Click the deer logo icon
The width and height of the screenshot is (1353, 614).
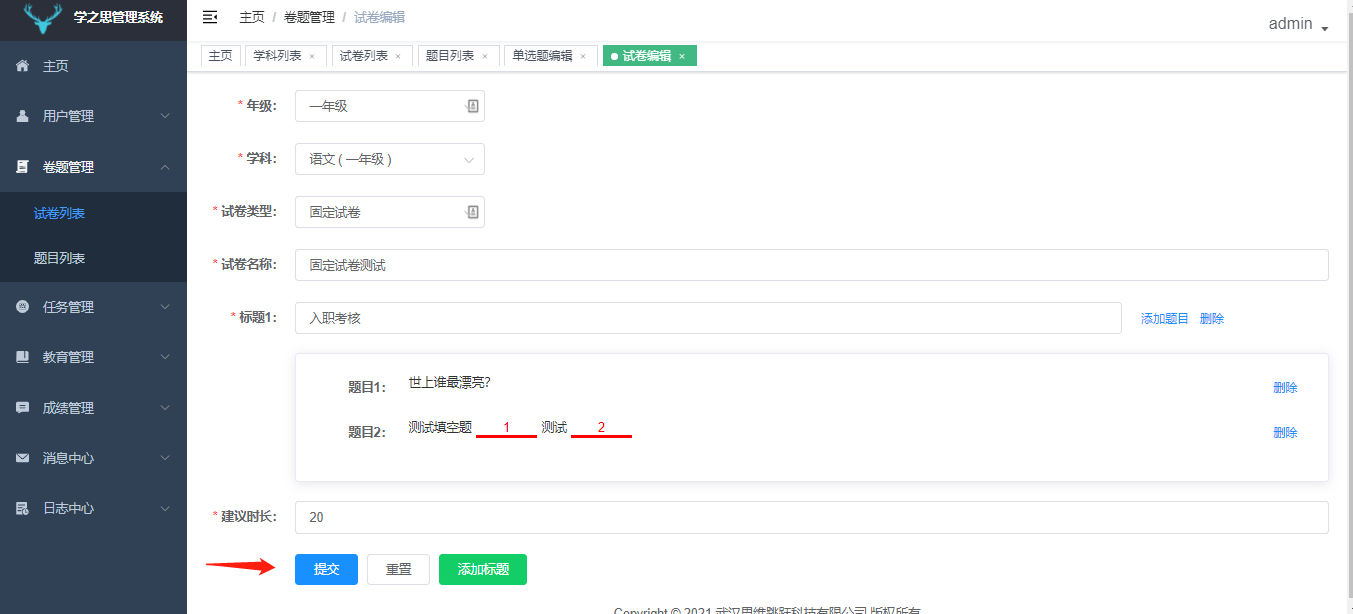pos(42,17)
